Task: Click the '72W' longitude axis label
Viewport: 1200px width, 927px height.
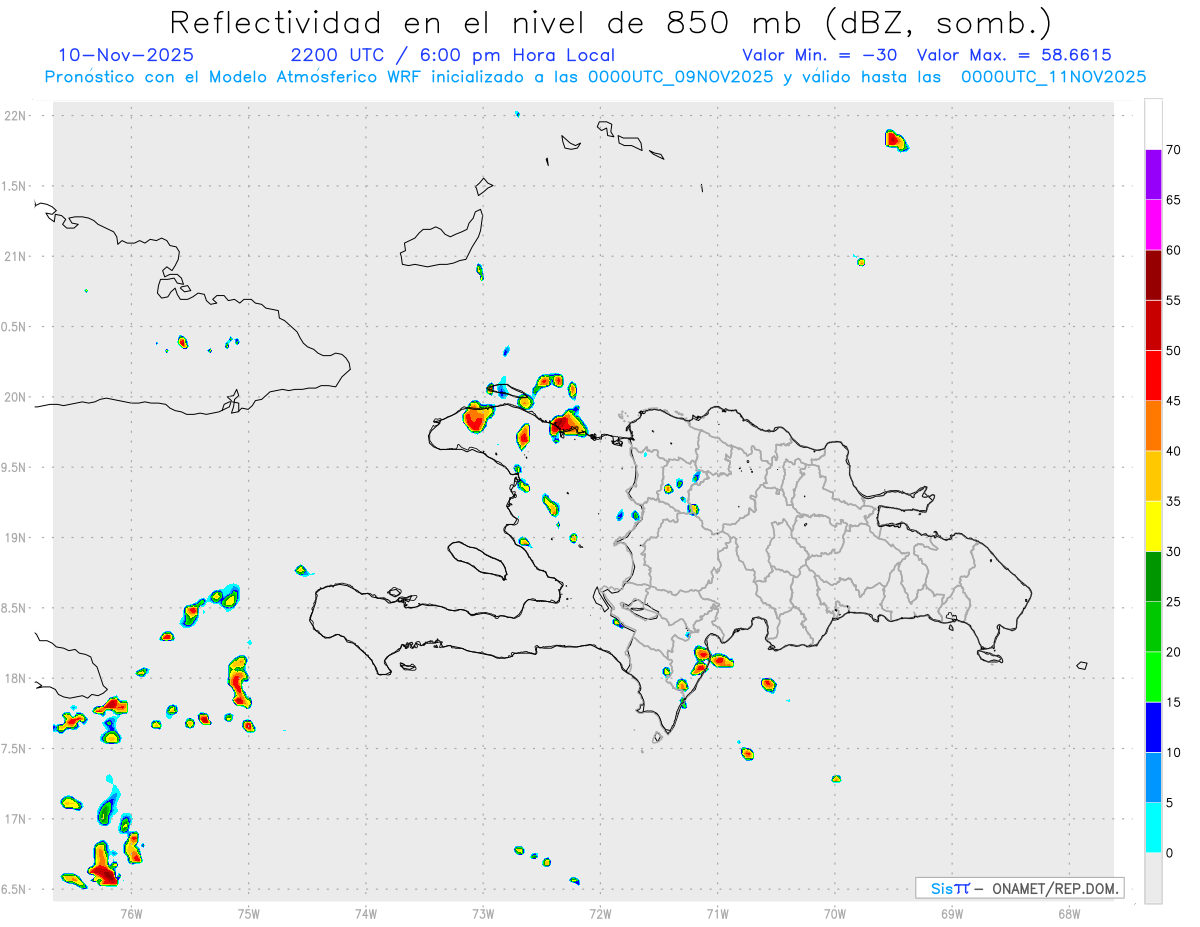Action: (x=600, y=913)
